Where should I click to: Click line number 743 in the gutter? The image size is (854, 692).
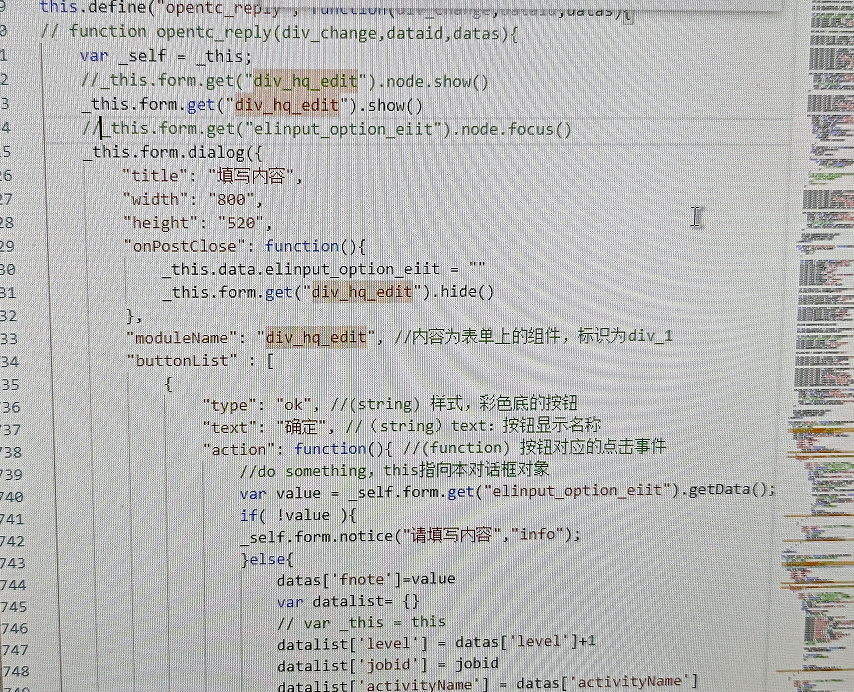pos(12,562)
